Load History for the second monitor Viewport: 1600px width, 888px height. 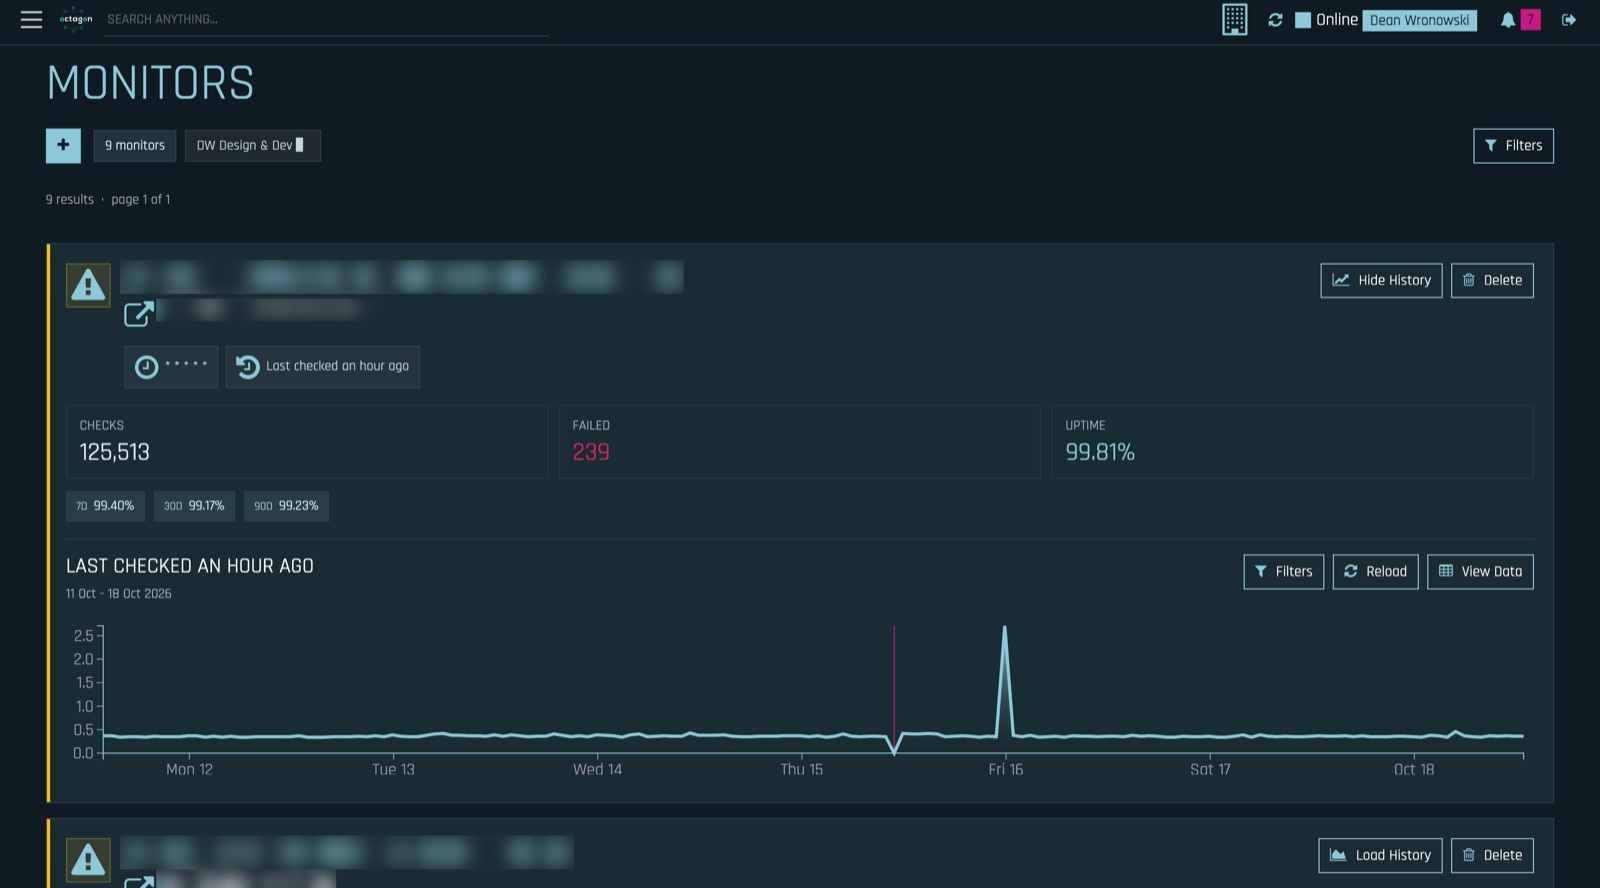click(x=1380, y=855)
